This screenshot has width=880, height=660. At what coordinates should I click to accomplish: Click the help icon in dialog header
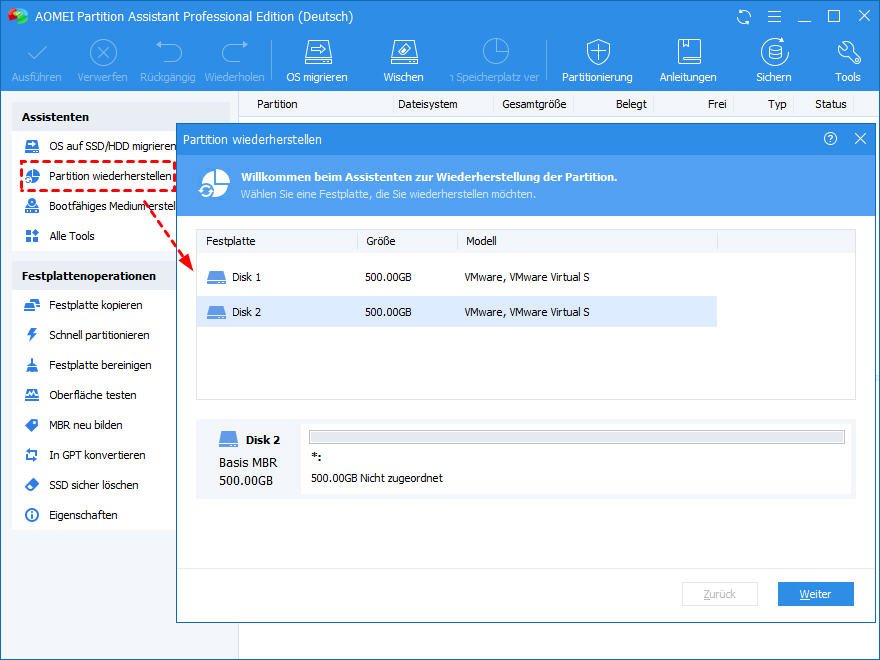[x=830, y=139]
